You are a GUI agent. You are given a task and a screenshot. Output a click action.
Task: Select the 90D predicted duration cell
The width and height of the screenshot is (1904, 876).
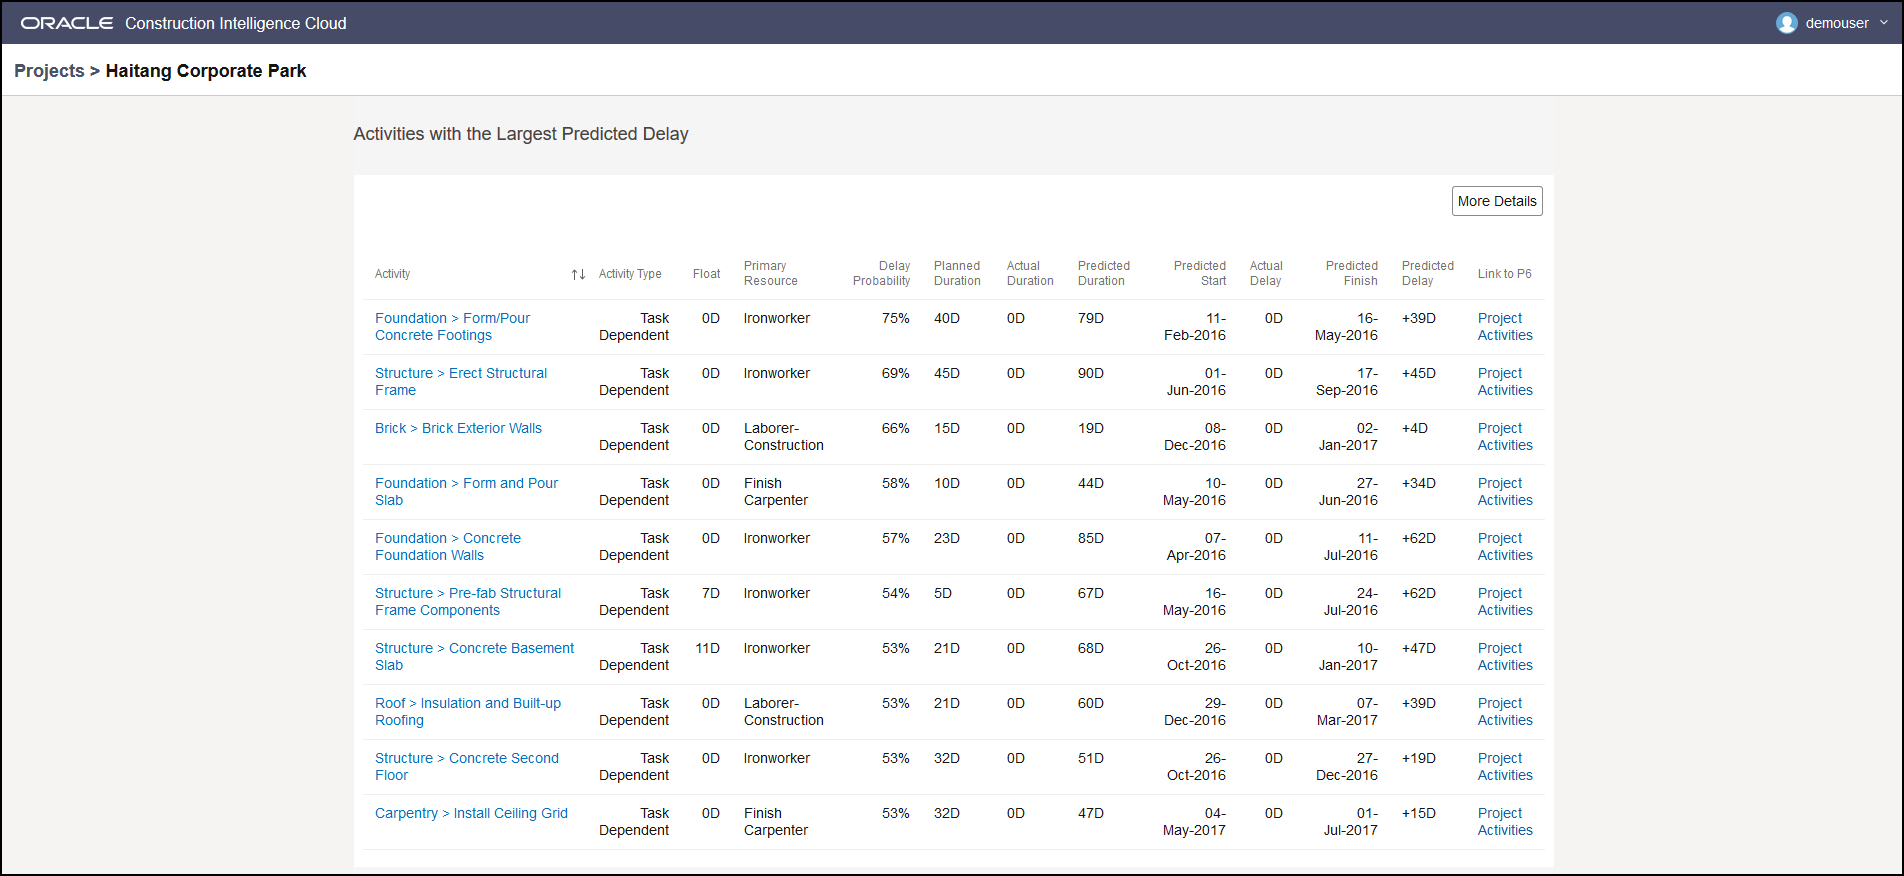tap(1091, 373)
